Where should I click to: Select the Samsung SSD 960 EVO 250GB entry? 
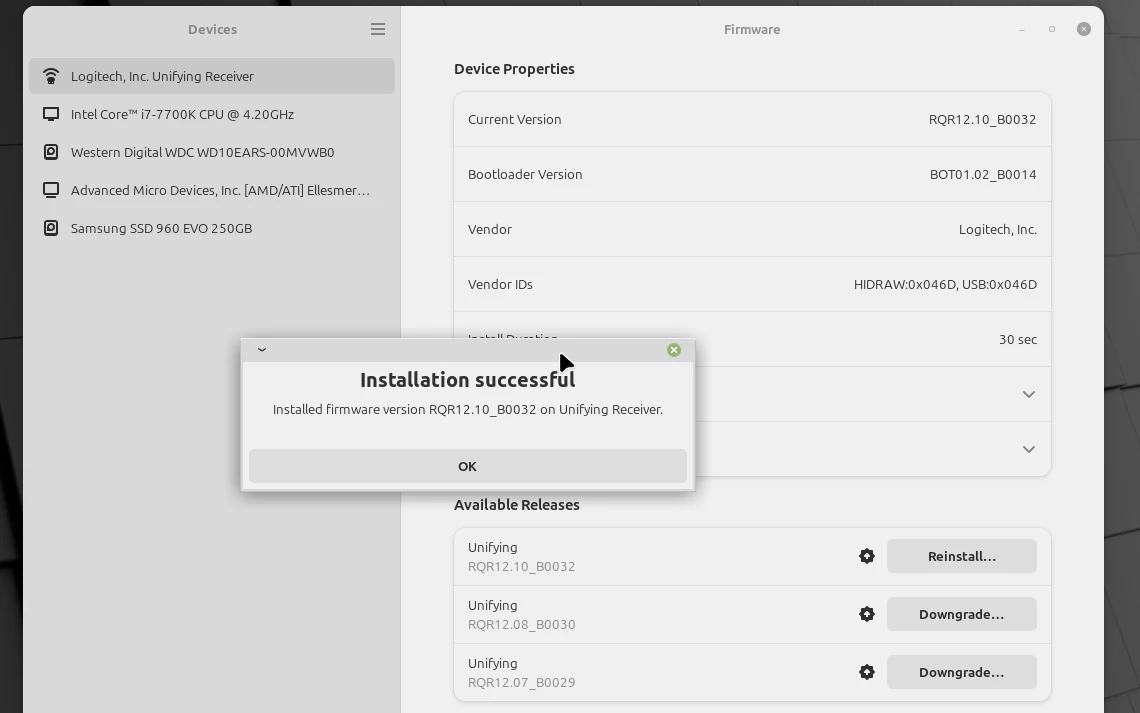coord(159,228)
